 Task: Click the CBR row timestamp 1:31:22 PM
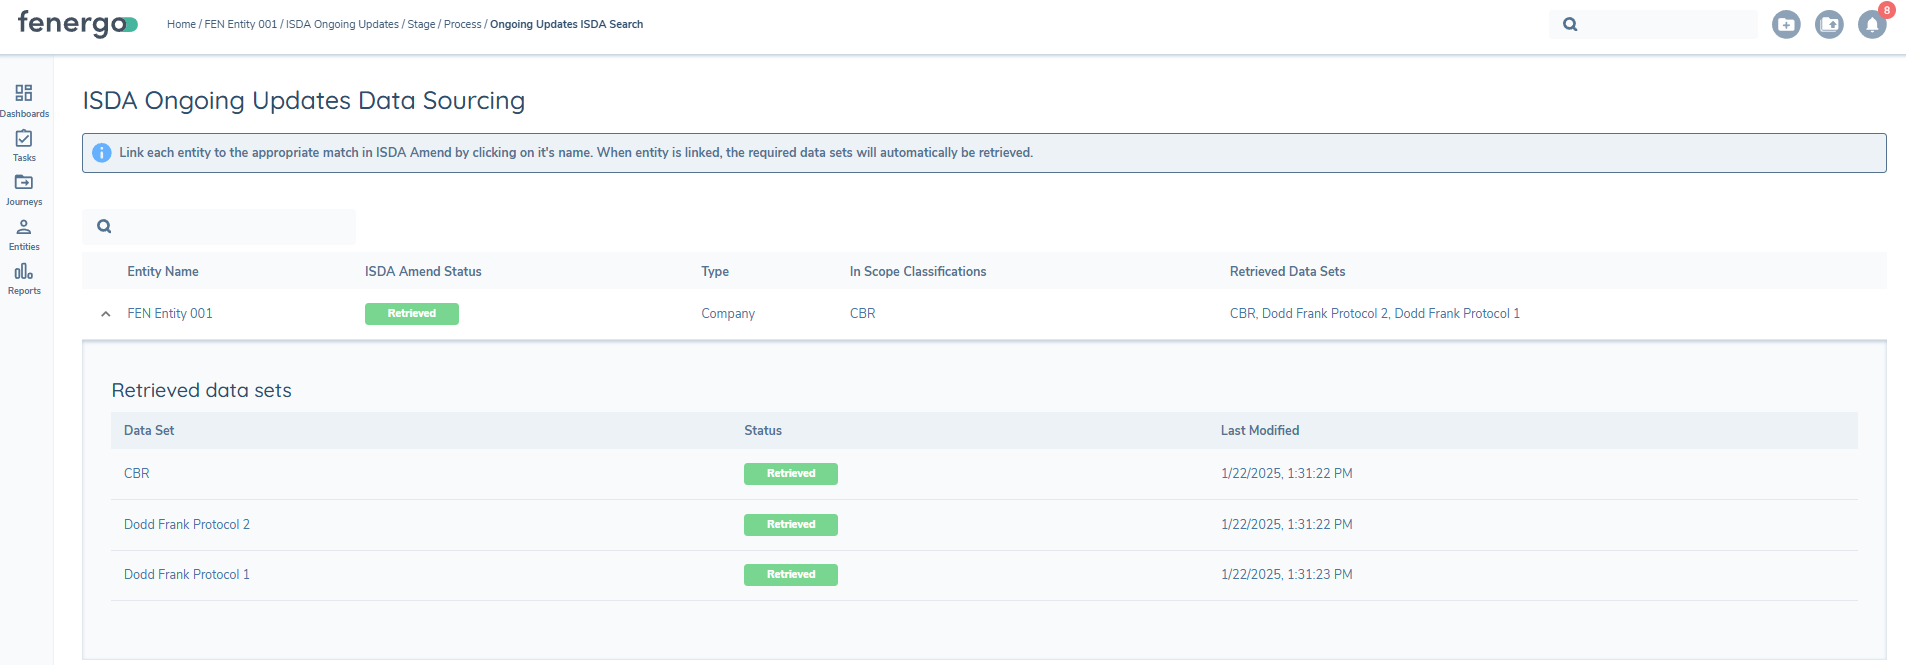(1287, 474)
